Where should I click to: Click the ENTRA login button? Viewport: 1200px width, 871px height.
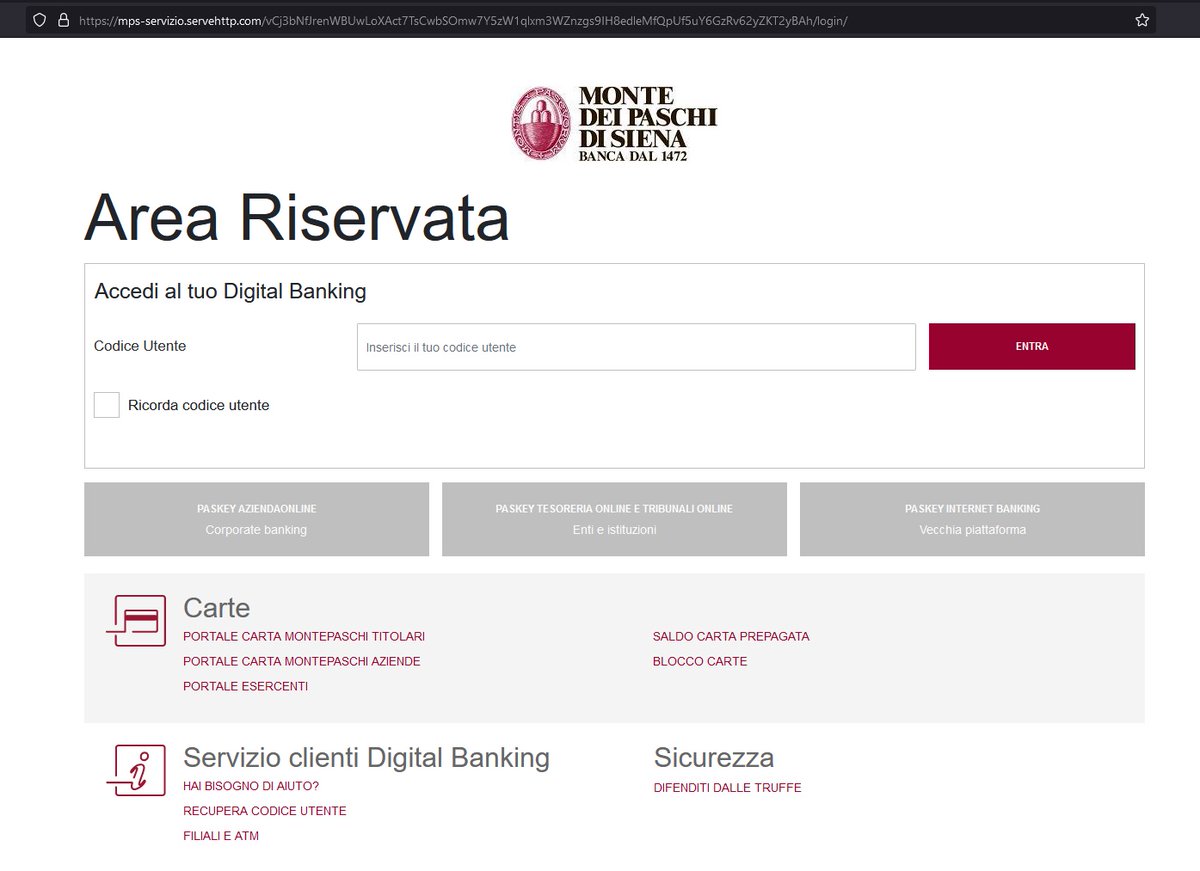click(x=1032, y=347)
